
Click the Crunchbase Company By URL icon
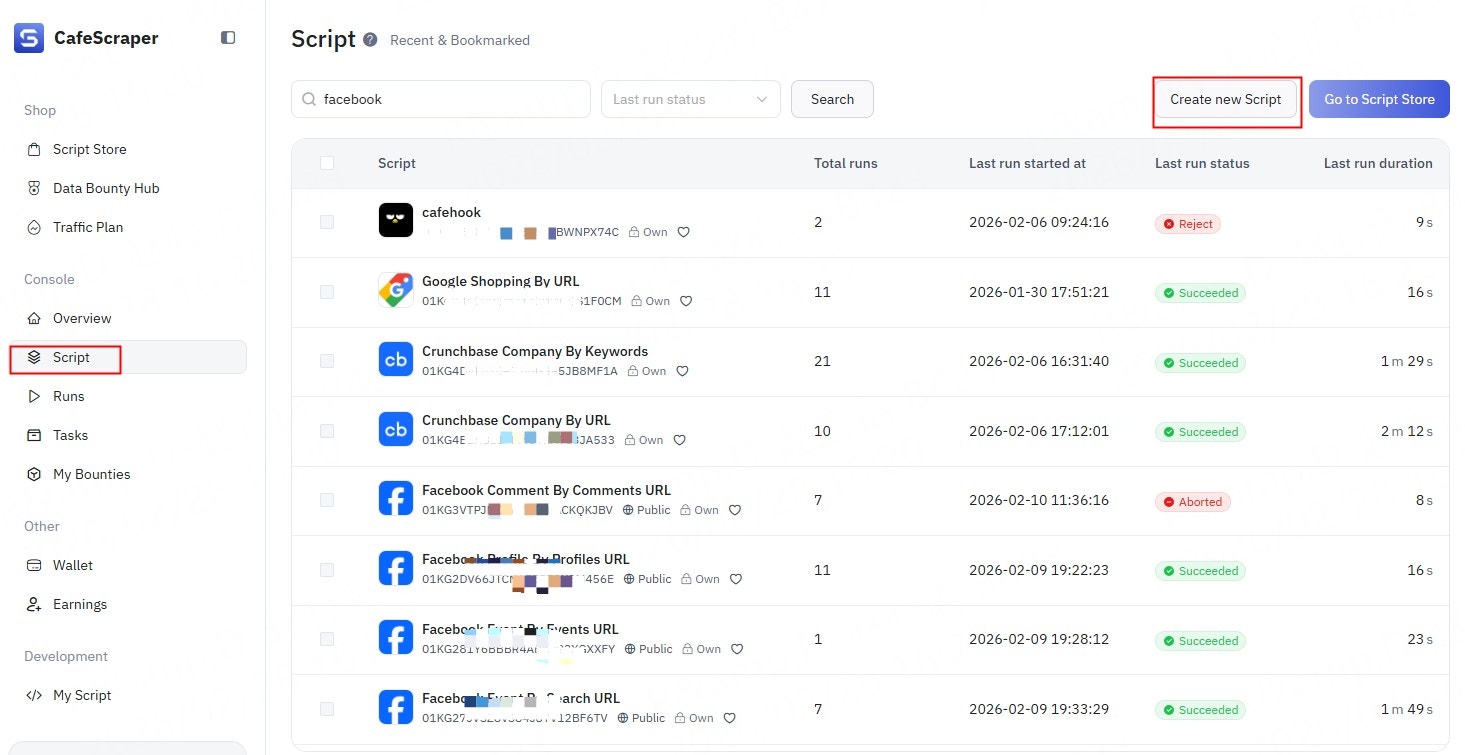396,429
